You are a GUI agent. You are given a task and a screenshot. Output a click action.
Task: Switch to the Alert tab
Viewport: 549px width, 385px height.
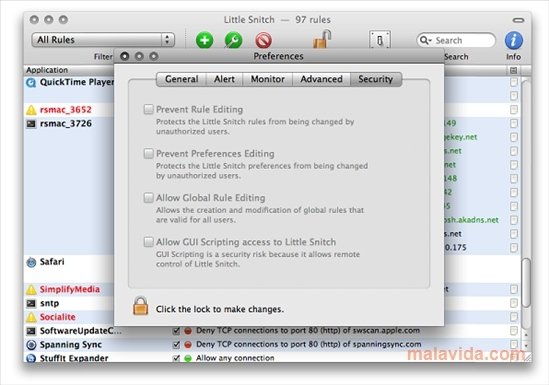click(224, 79)
